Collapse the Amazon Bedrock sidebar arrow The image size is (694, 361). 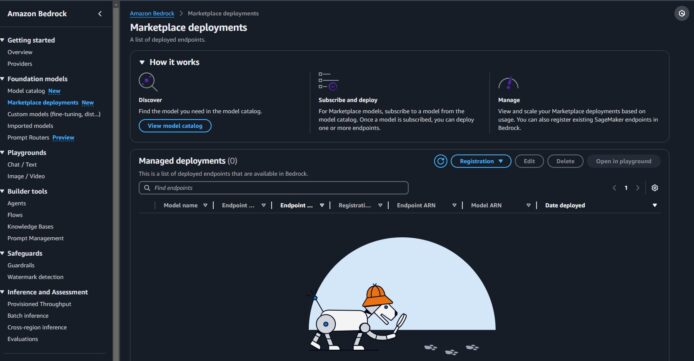click(100, 14)
